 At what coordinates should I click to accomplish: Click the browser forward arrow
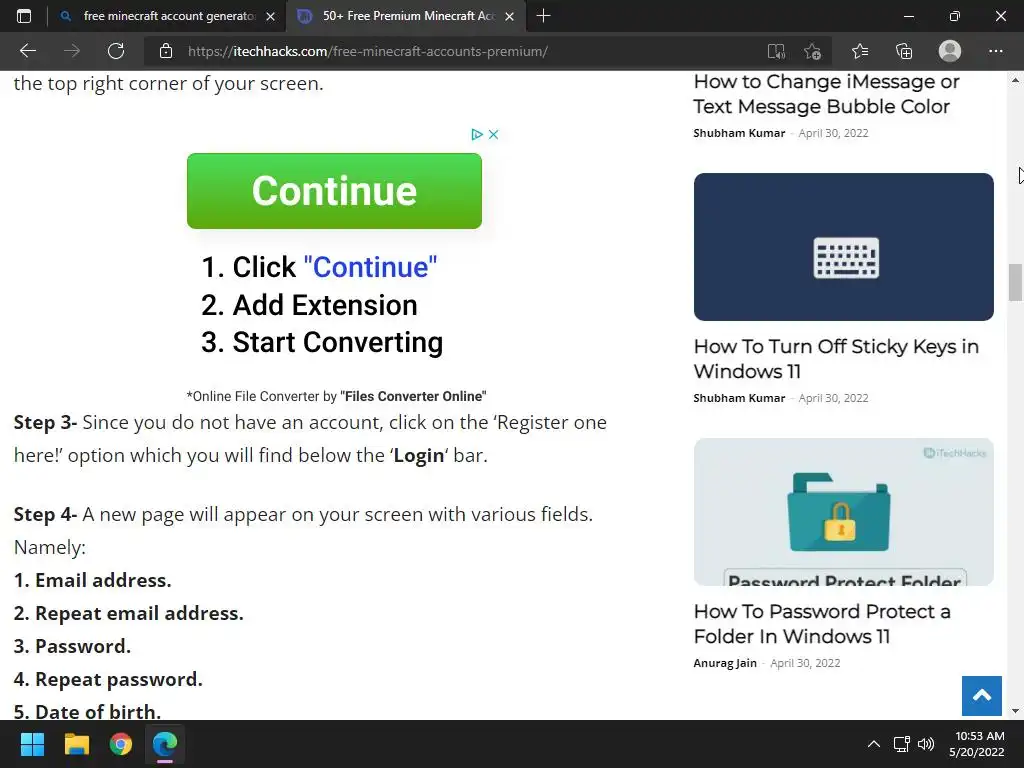(72, 51)
